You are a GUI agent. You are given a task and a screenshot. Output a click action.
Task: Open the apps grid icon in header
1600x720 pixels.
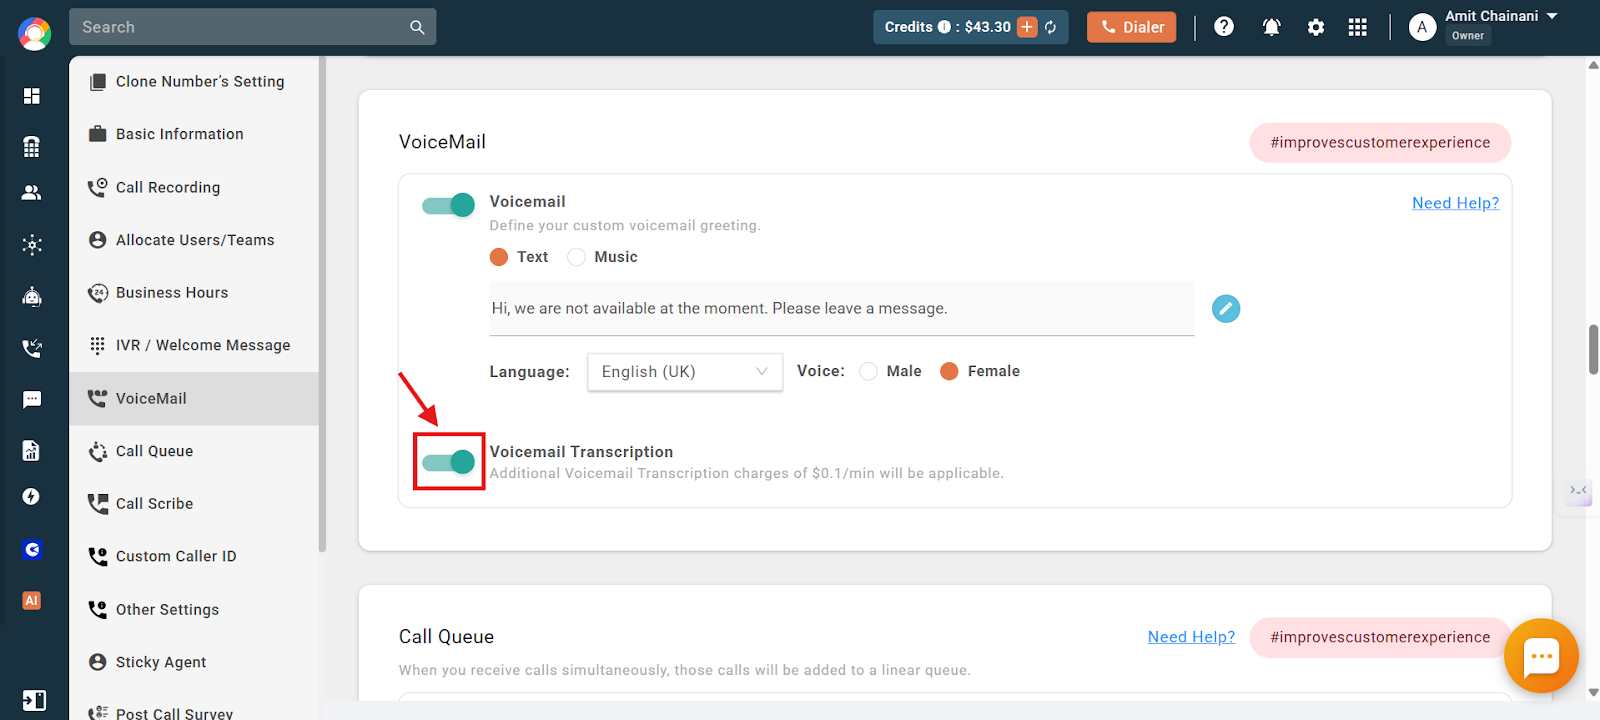click(1357, 27)
